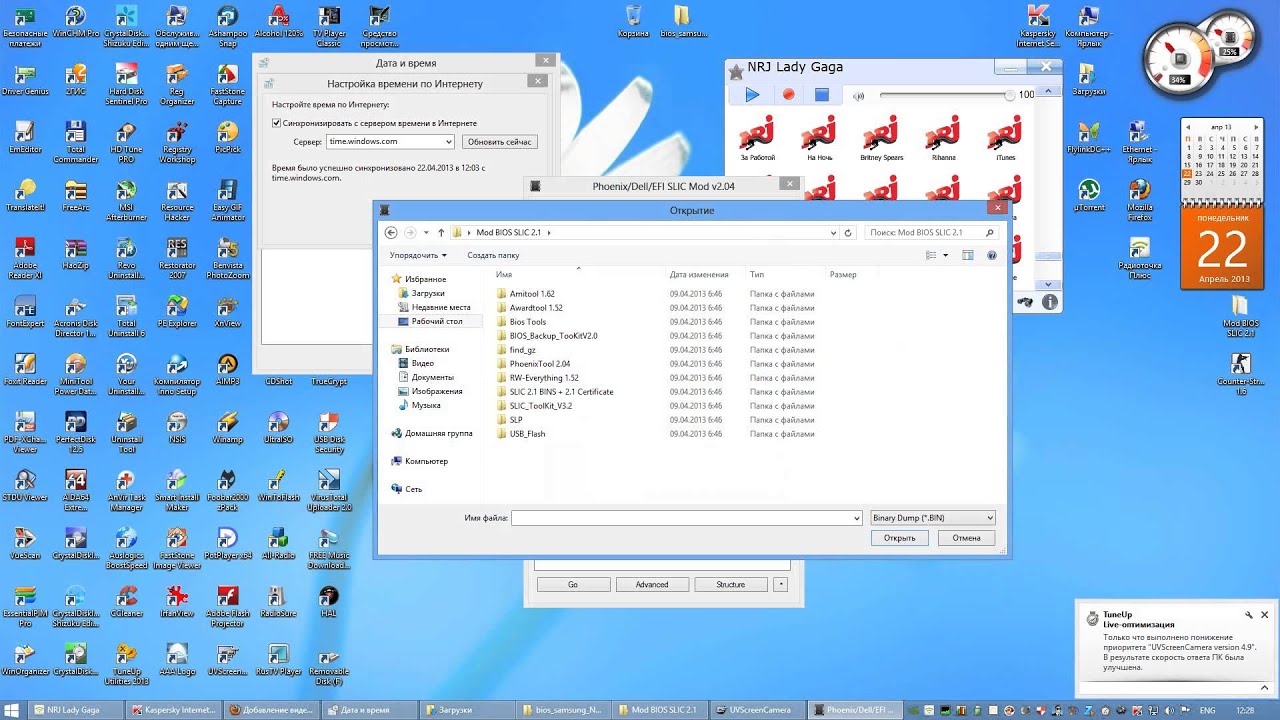Select the SLIC_ToolKit_V3.2 folder
1280x720 pixels.
(x=541, y=406)
